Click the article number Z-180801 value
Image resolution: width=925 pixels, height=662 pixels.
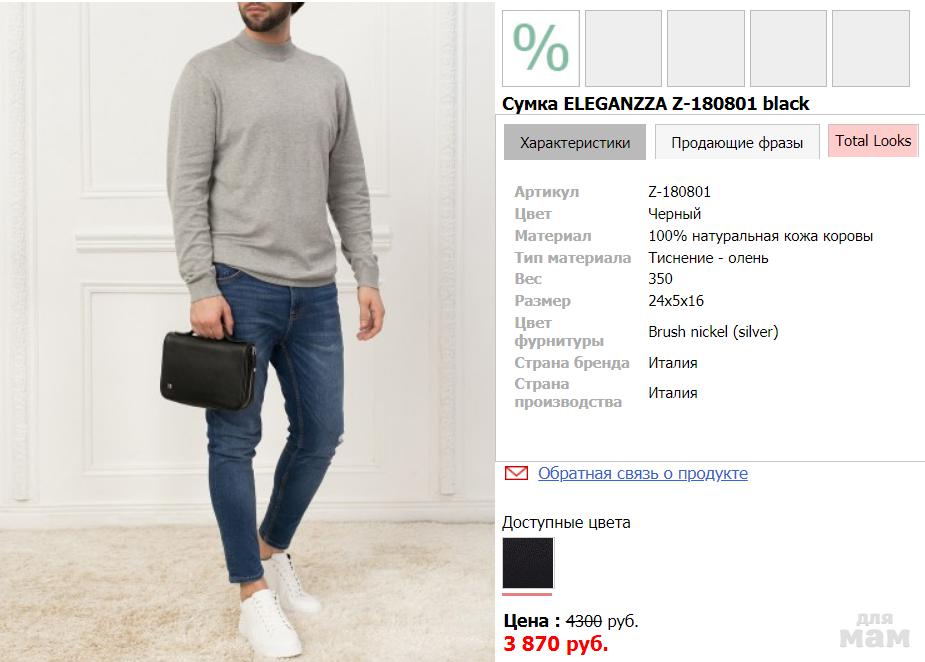(x=679, y=191)
